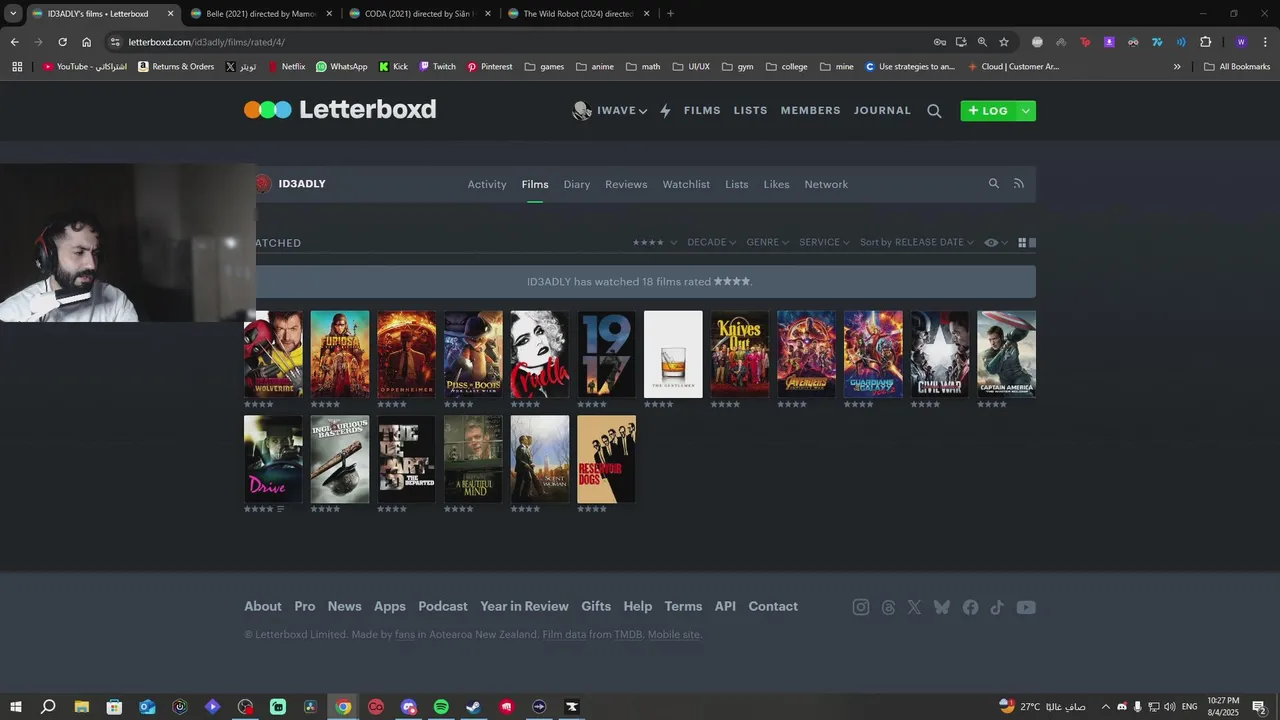Open Spotify from the taskbar

441,707
